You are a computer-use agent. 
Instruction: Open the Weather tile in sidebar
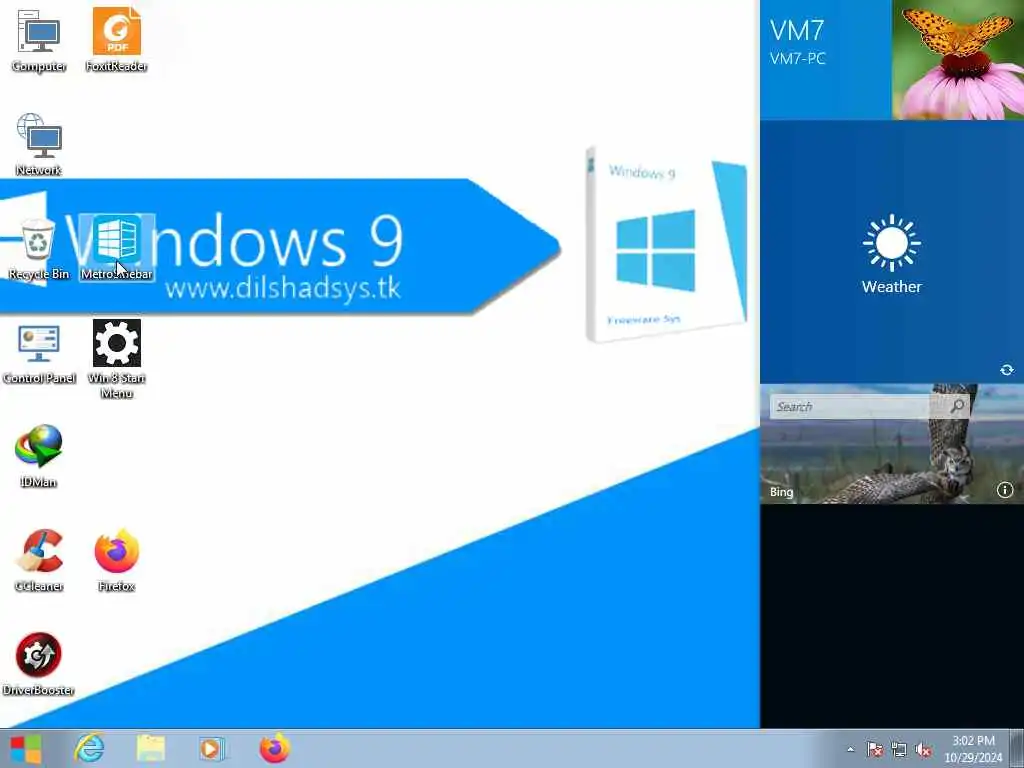pyautogui.click(x=892, y=252)
